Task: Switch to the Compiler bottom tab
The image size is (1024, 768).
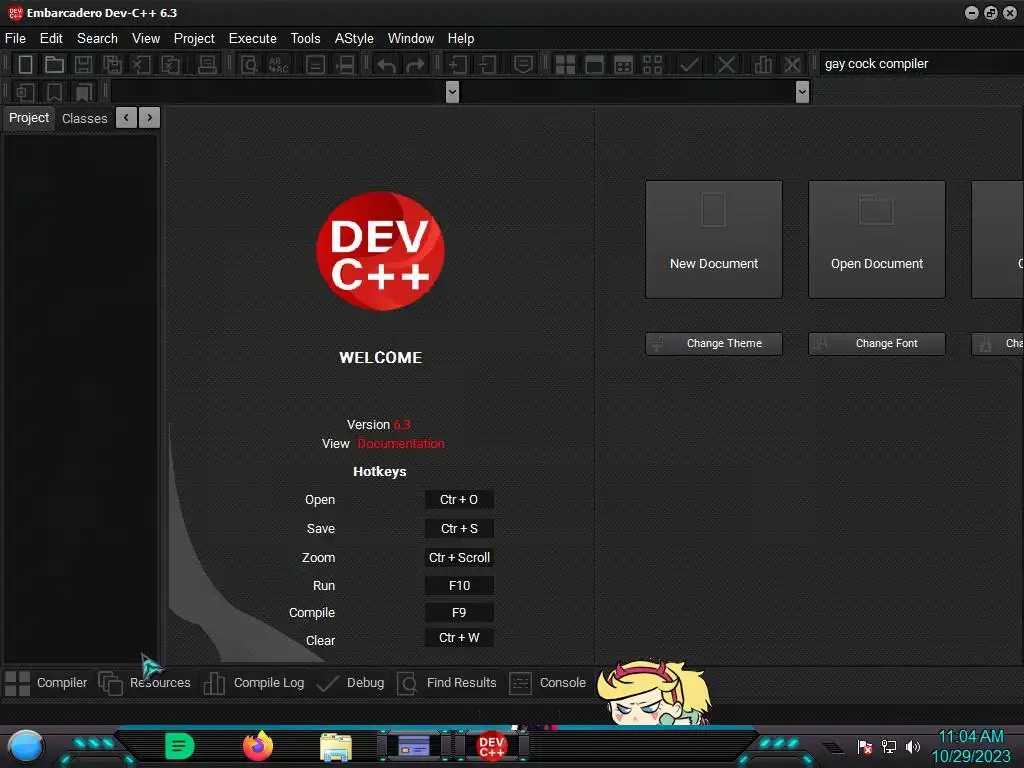Action: [x=46, y=683]
